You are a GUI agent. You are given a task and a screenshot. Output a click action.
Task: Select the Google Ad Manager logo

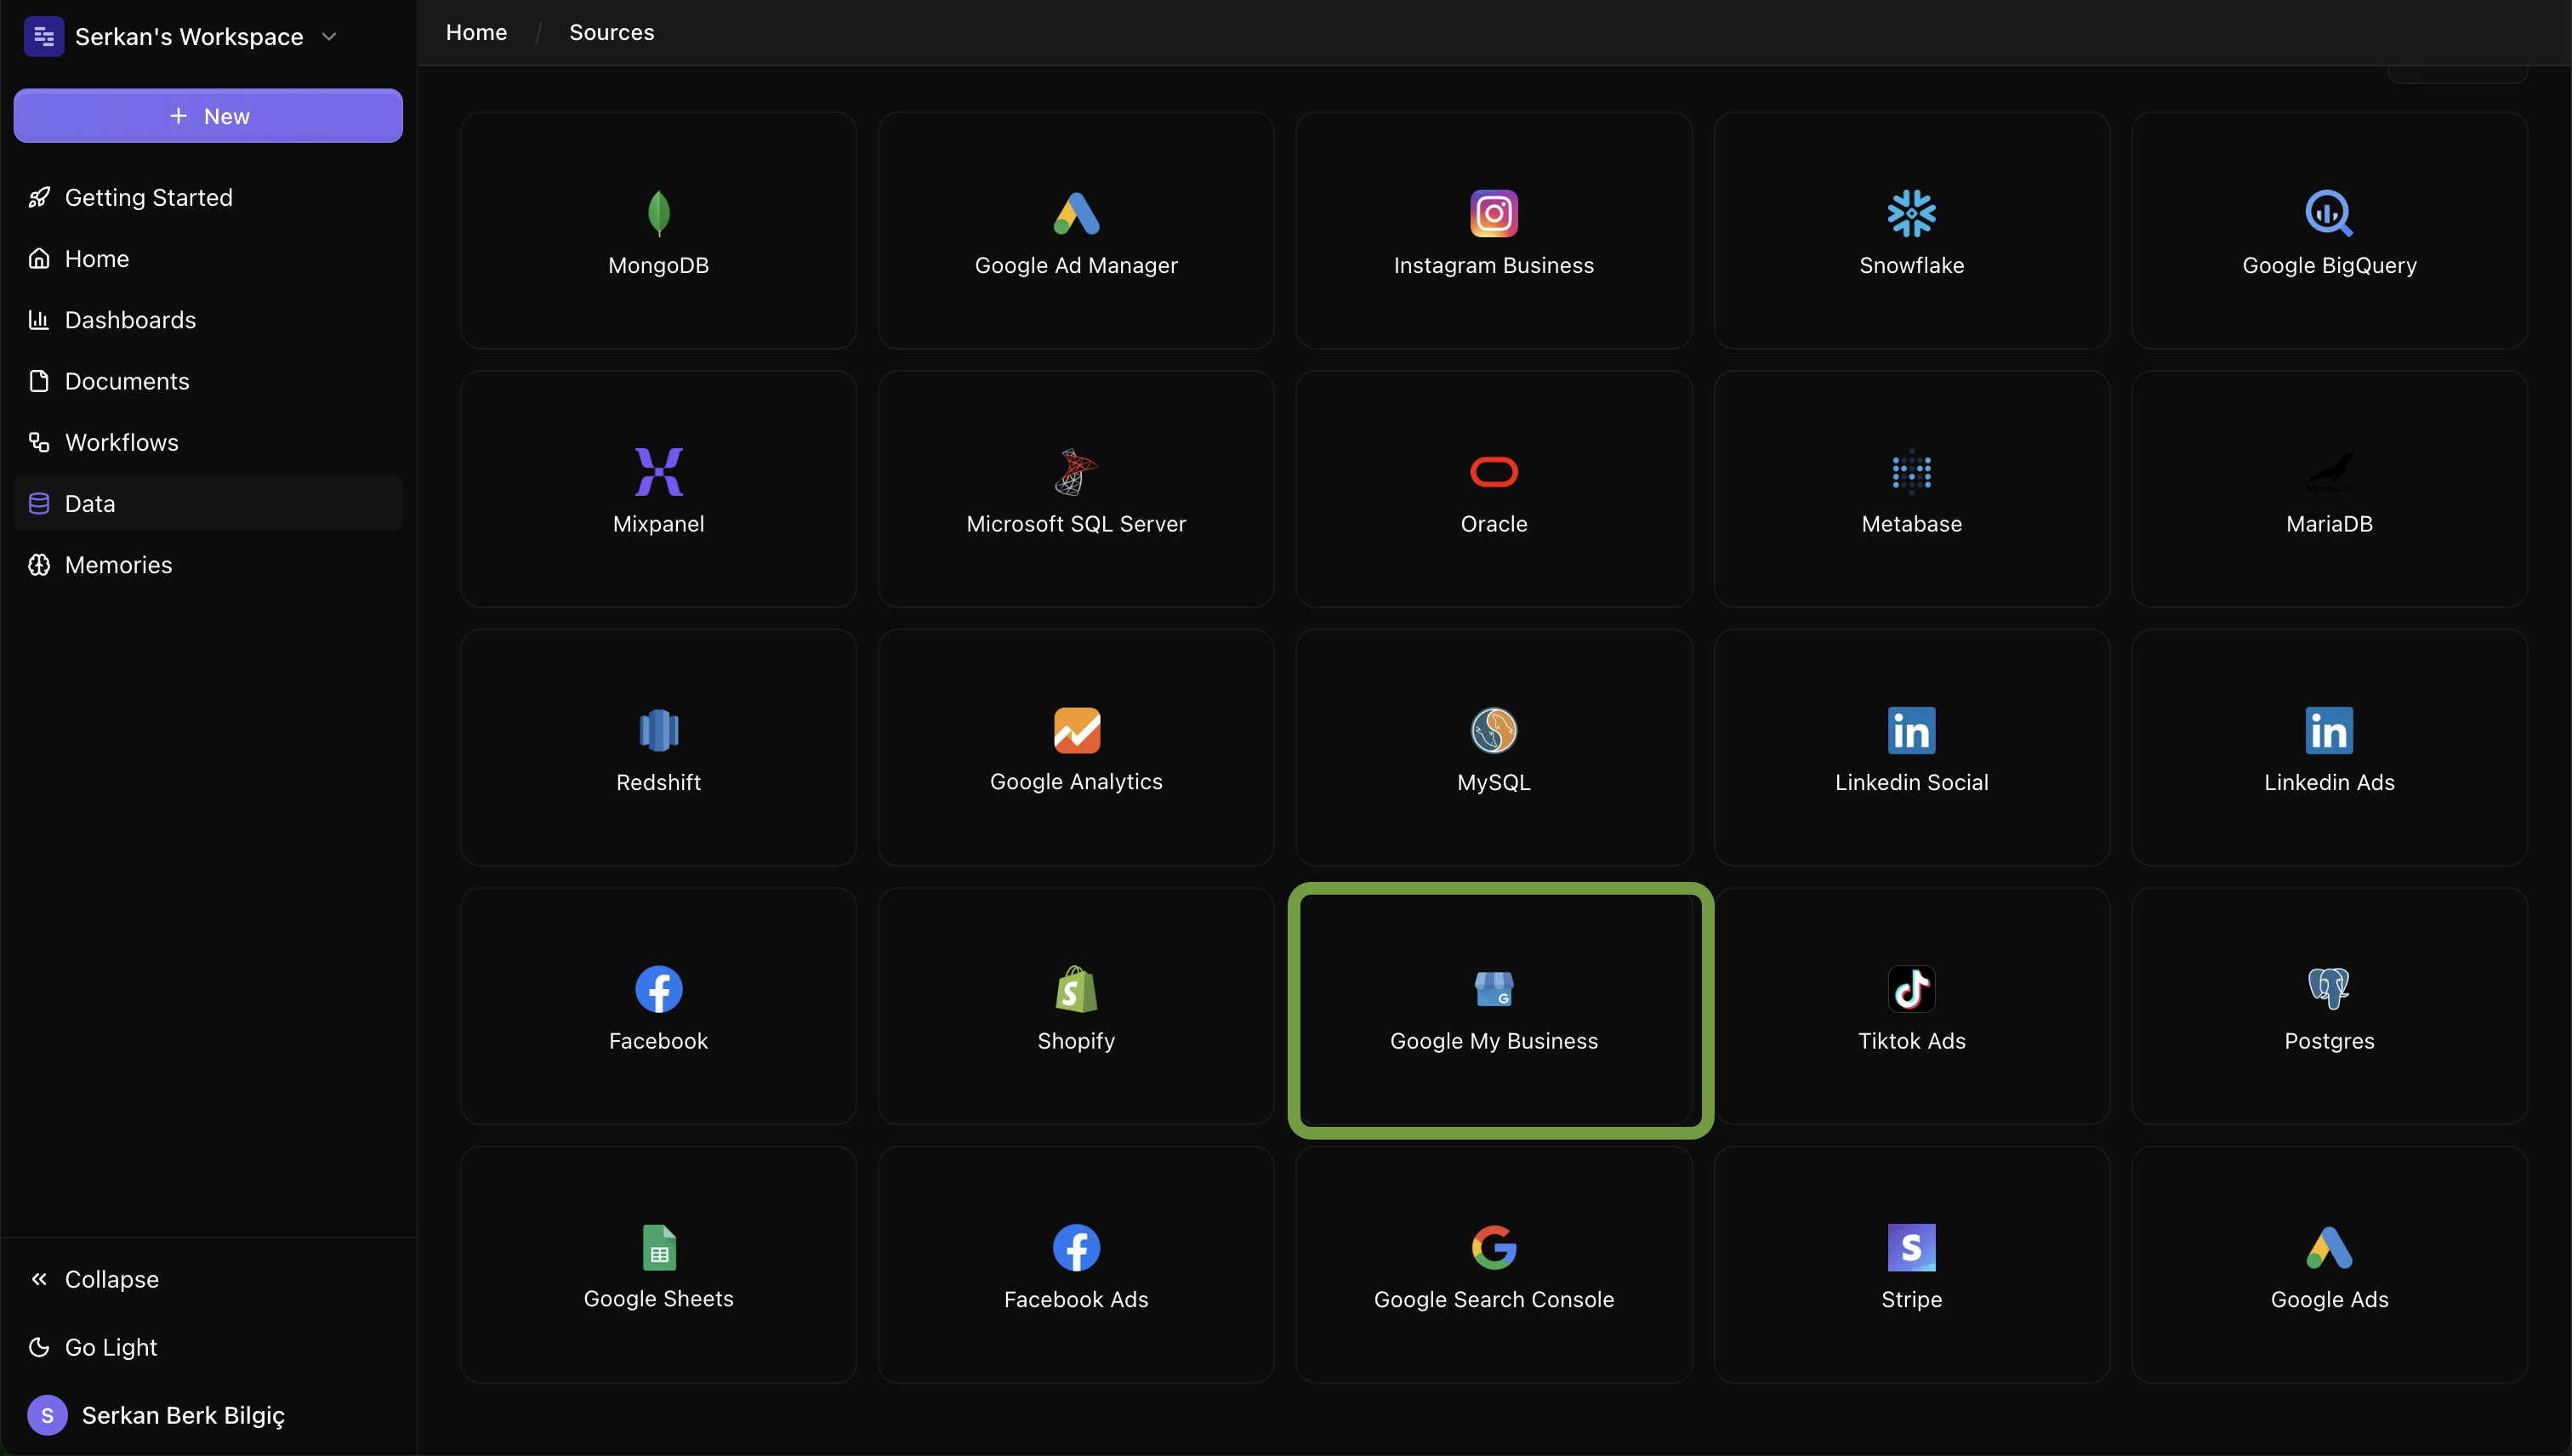tap(1076, 213)
